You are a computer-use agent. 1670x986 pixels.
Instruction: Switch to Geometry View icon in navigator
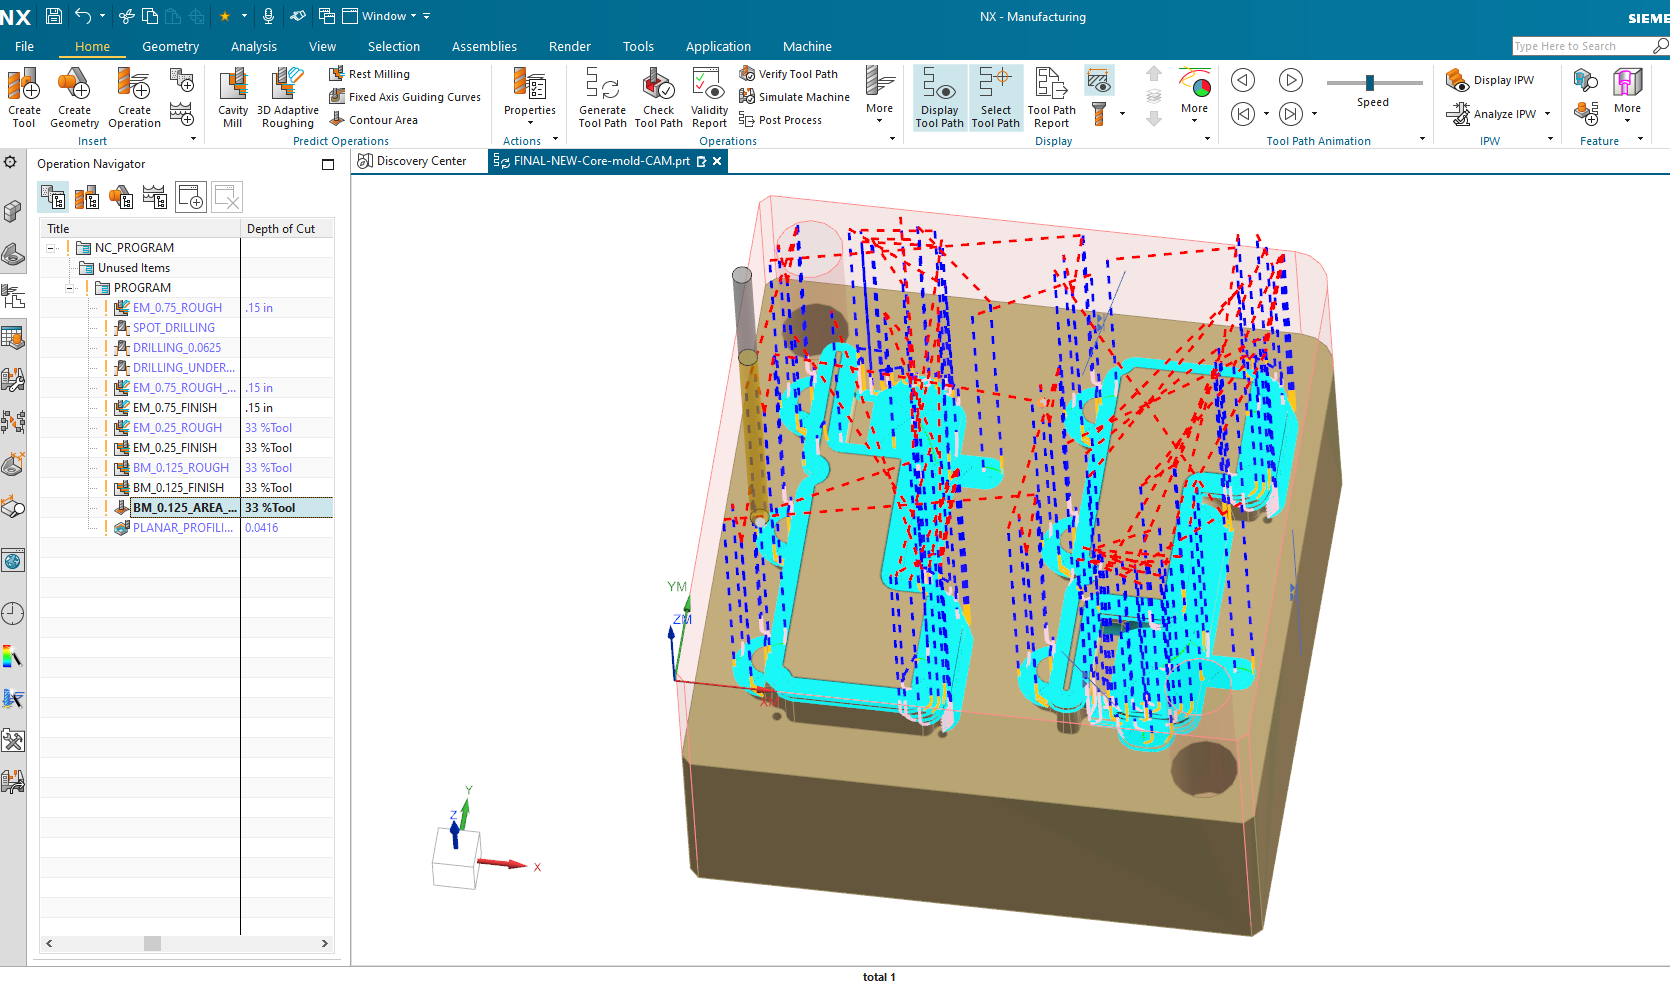(121, 197)
